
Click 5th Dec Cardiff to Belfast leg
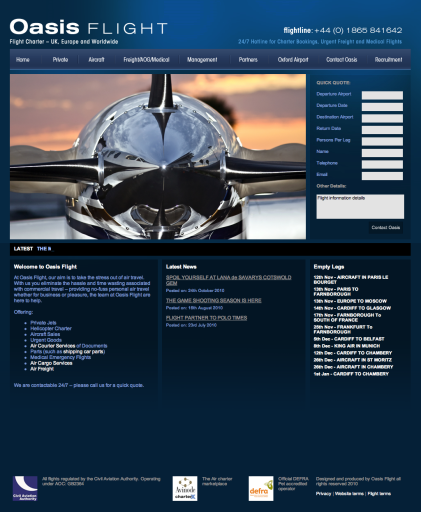[349, 339]
